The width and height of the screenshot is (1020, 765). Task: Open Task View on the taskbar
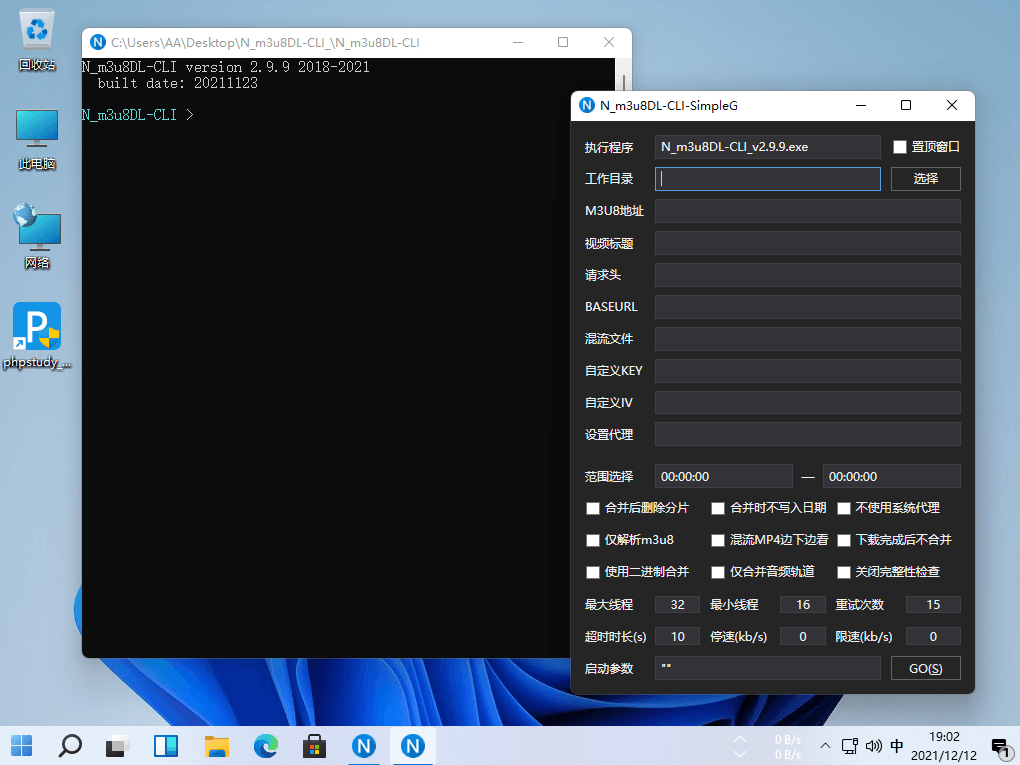[118, 745]
